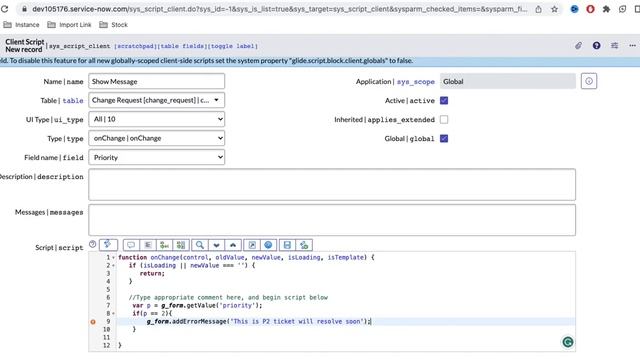The image size is (640, 360).
Task: Open the Table Change Request dropdown
Action: pos(156,100)
